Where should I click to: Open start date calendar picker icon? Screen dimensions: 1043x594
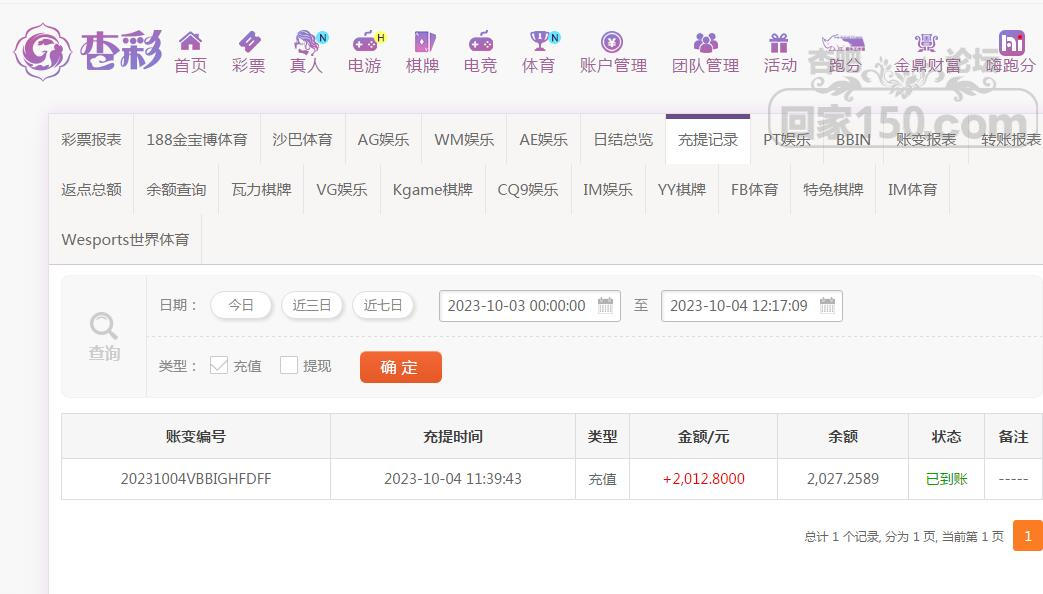click(x=606, y=306)
